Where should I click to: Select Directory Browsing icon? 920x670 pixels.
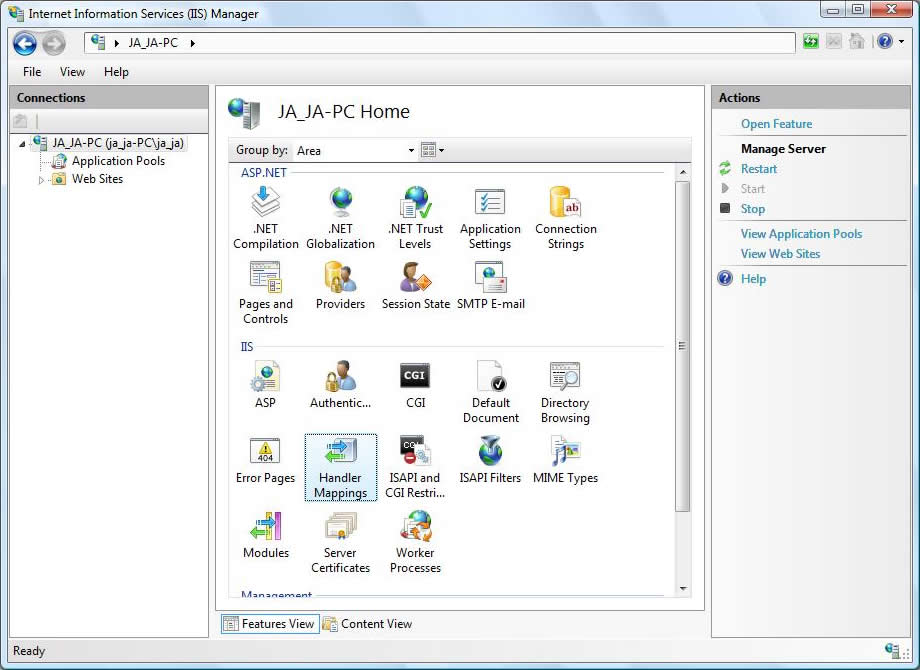pyautogui.click(x=565, y=391)
